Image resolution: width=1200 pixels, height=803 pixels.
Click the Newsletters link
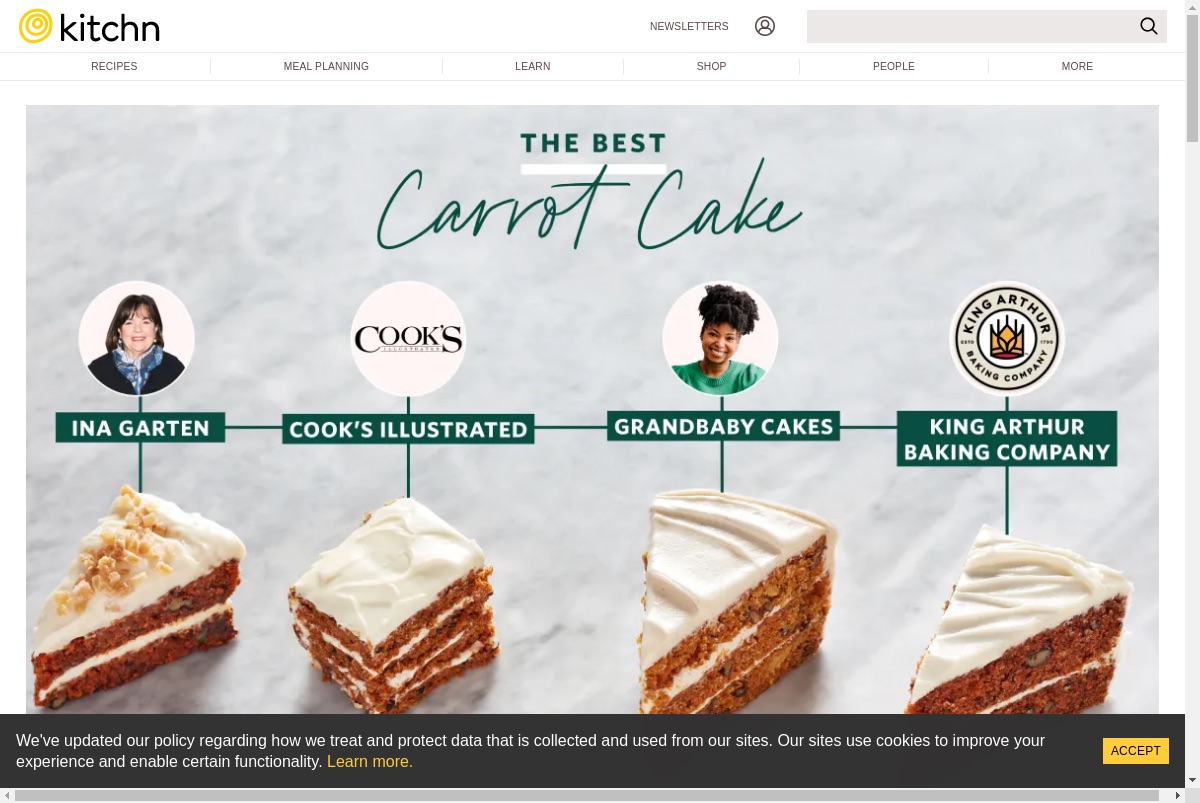(x=689, y=26)
